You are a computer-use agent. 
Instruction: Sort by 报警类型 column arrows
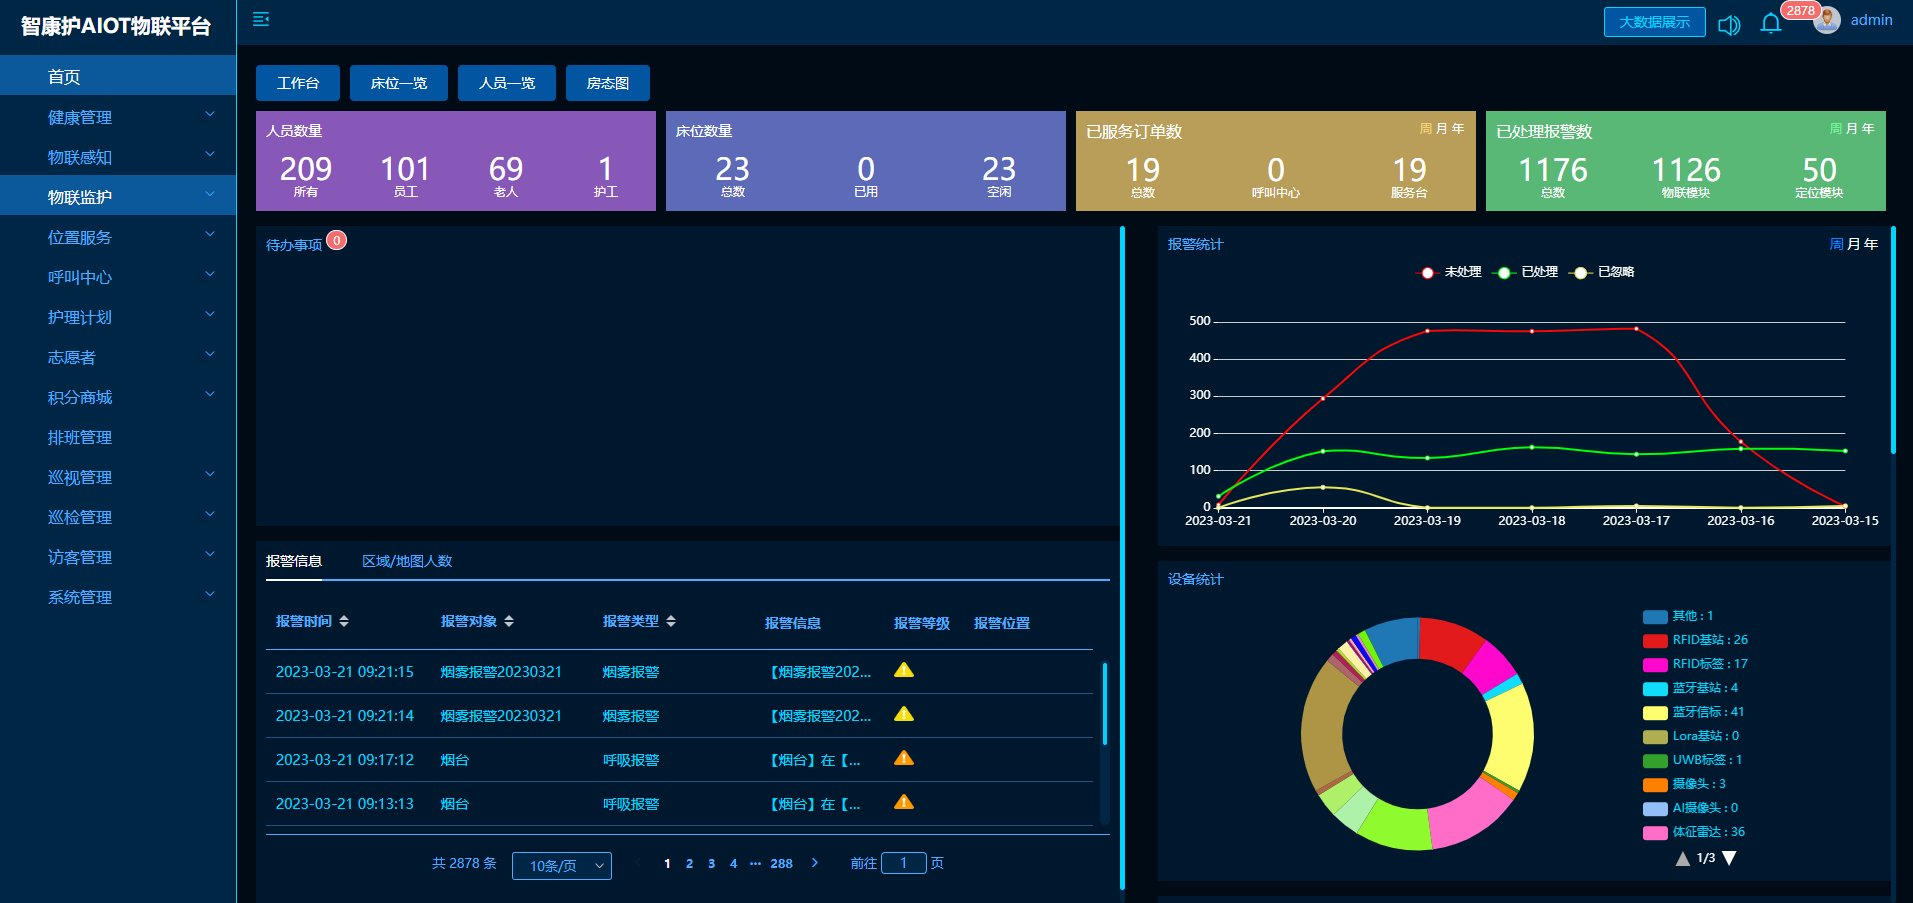[x=671, y=621]
